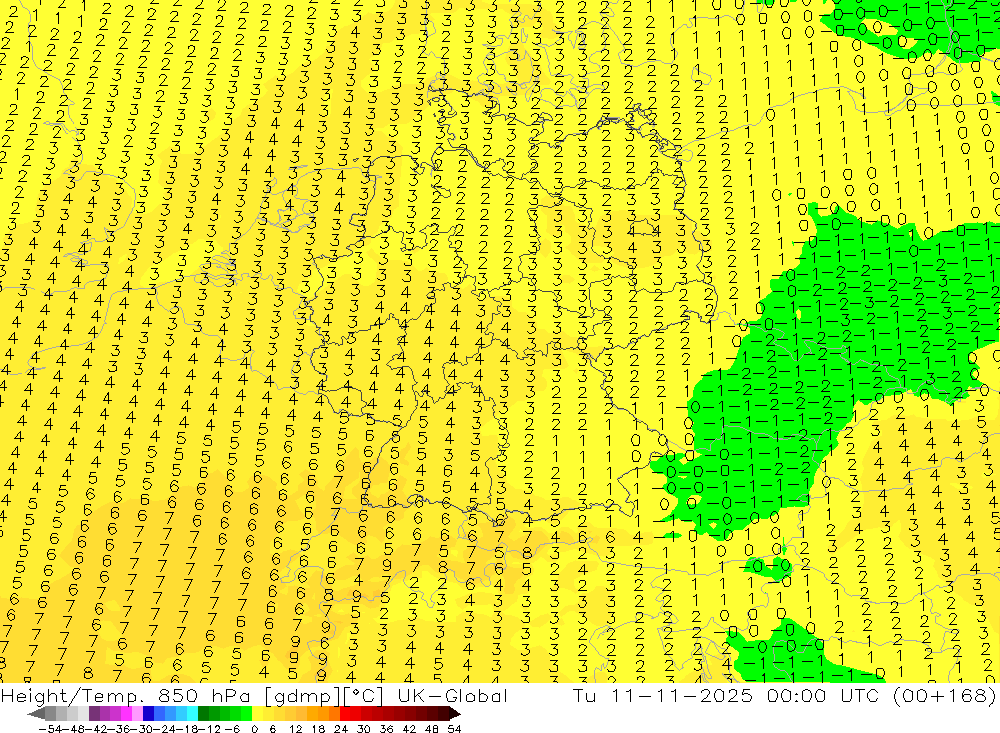
Task: Select the yellow legend swatch above 0
Action: [x=257, y=713]
